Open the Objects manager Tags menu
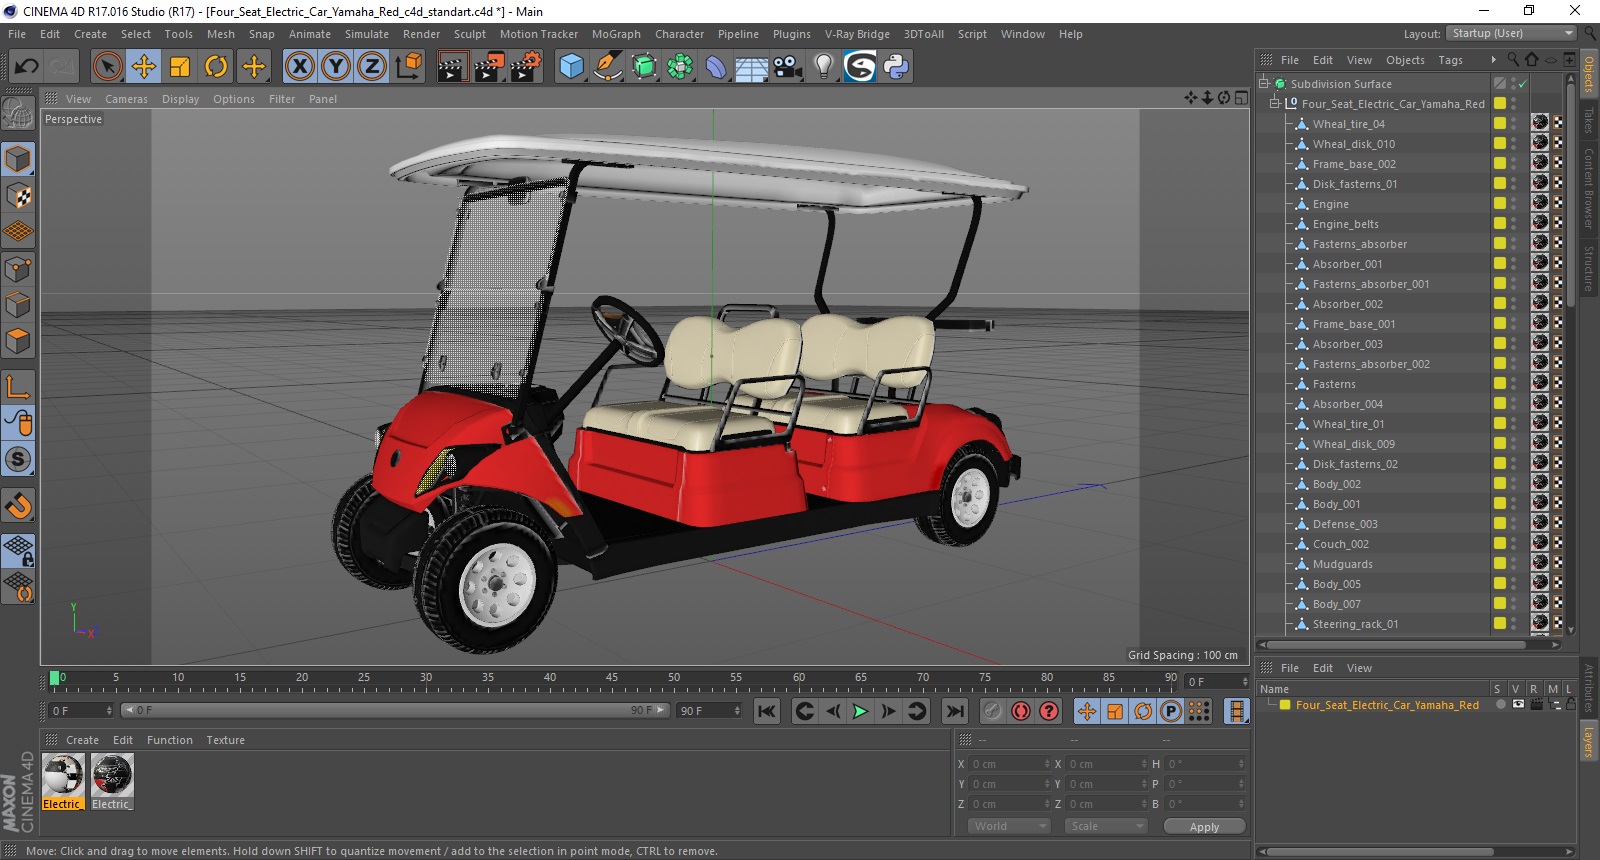 point(1450,60)
